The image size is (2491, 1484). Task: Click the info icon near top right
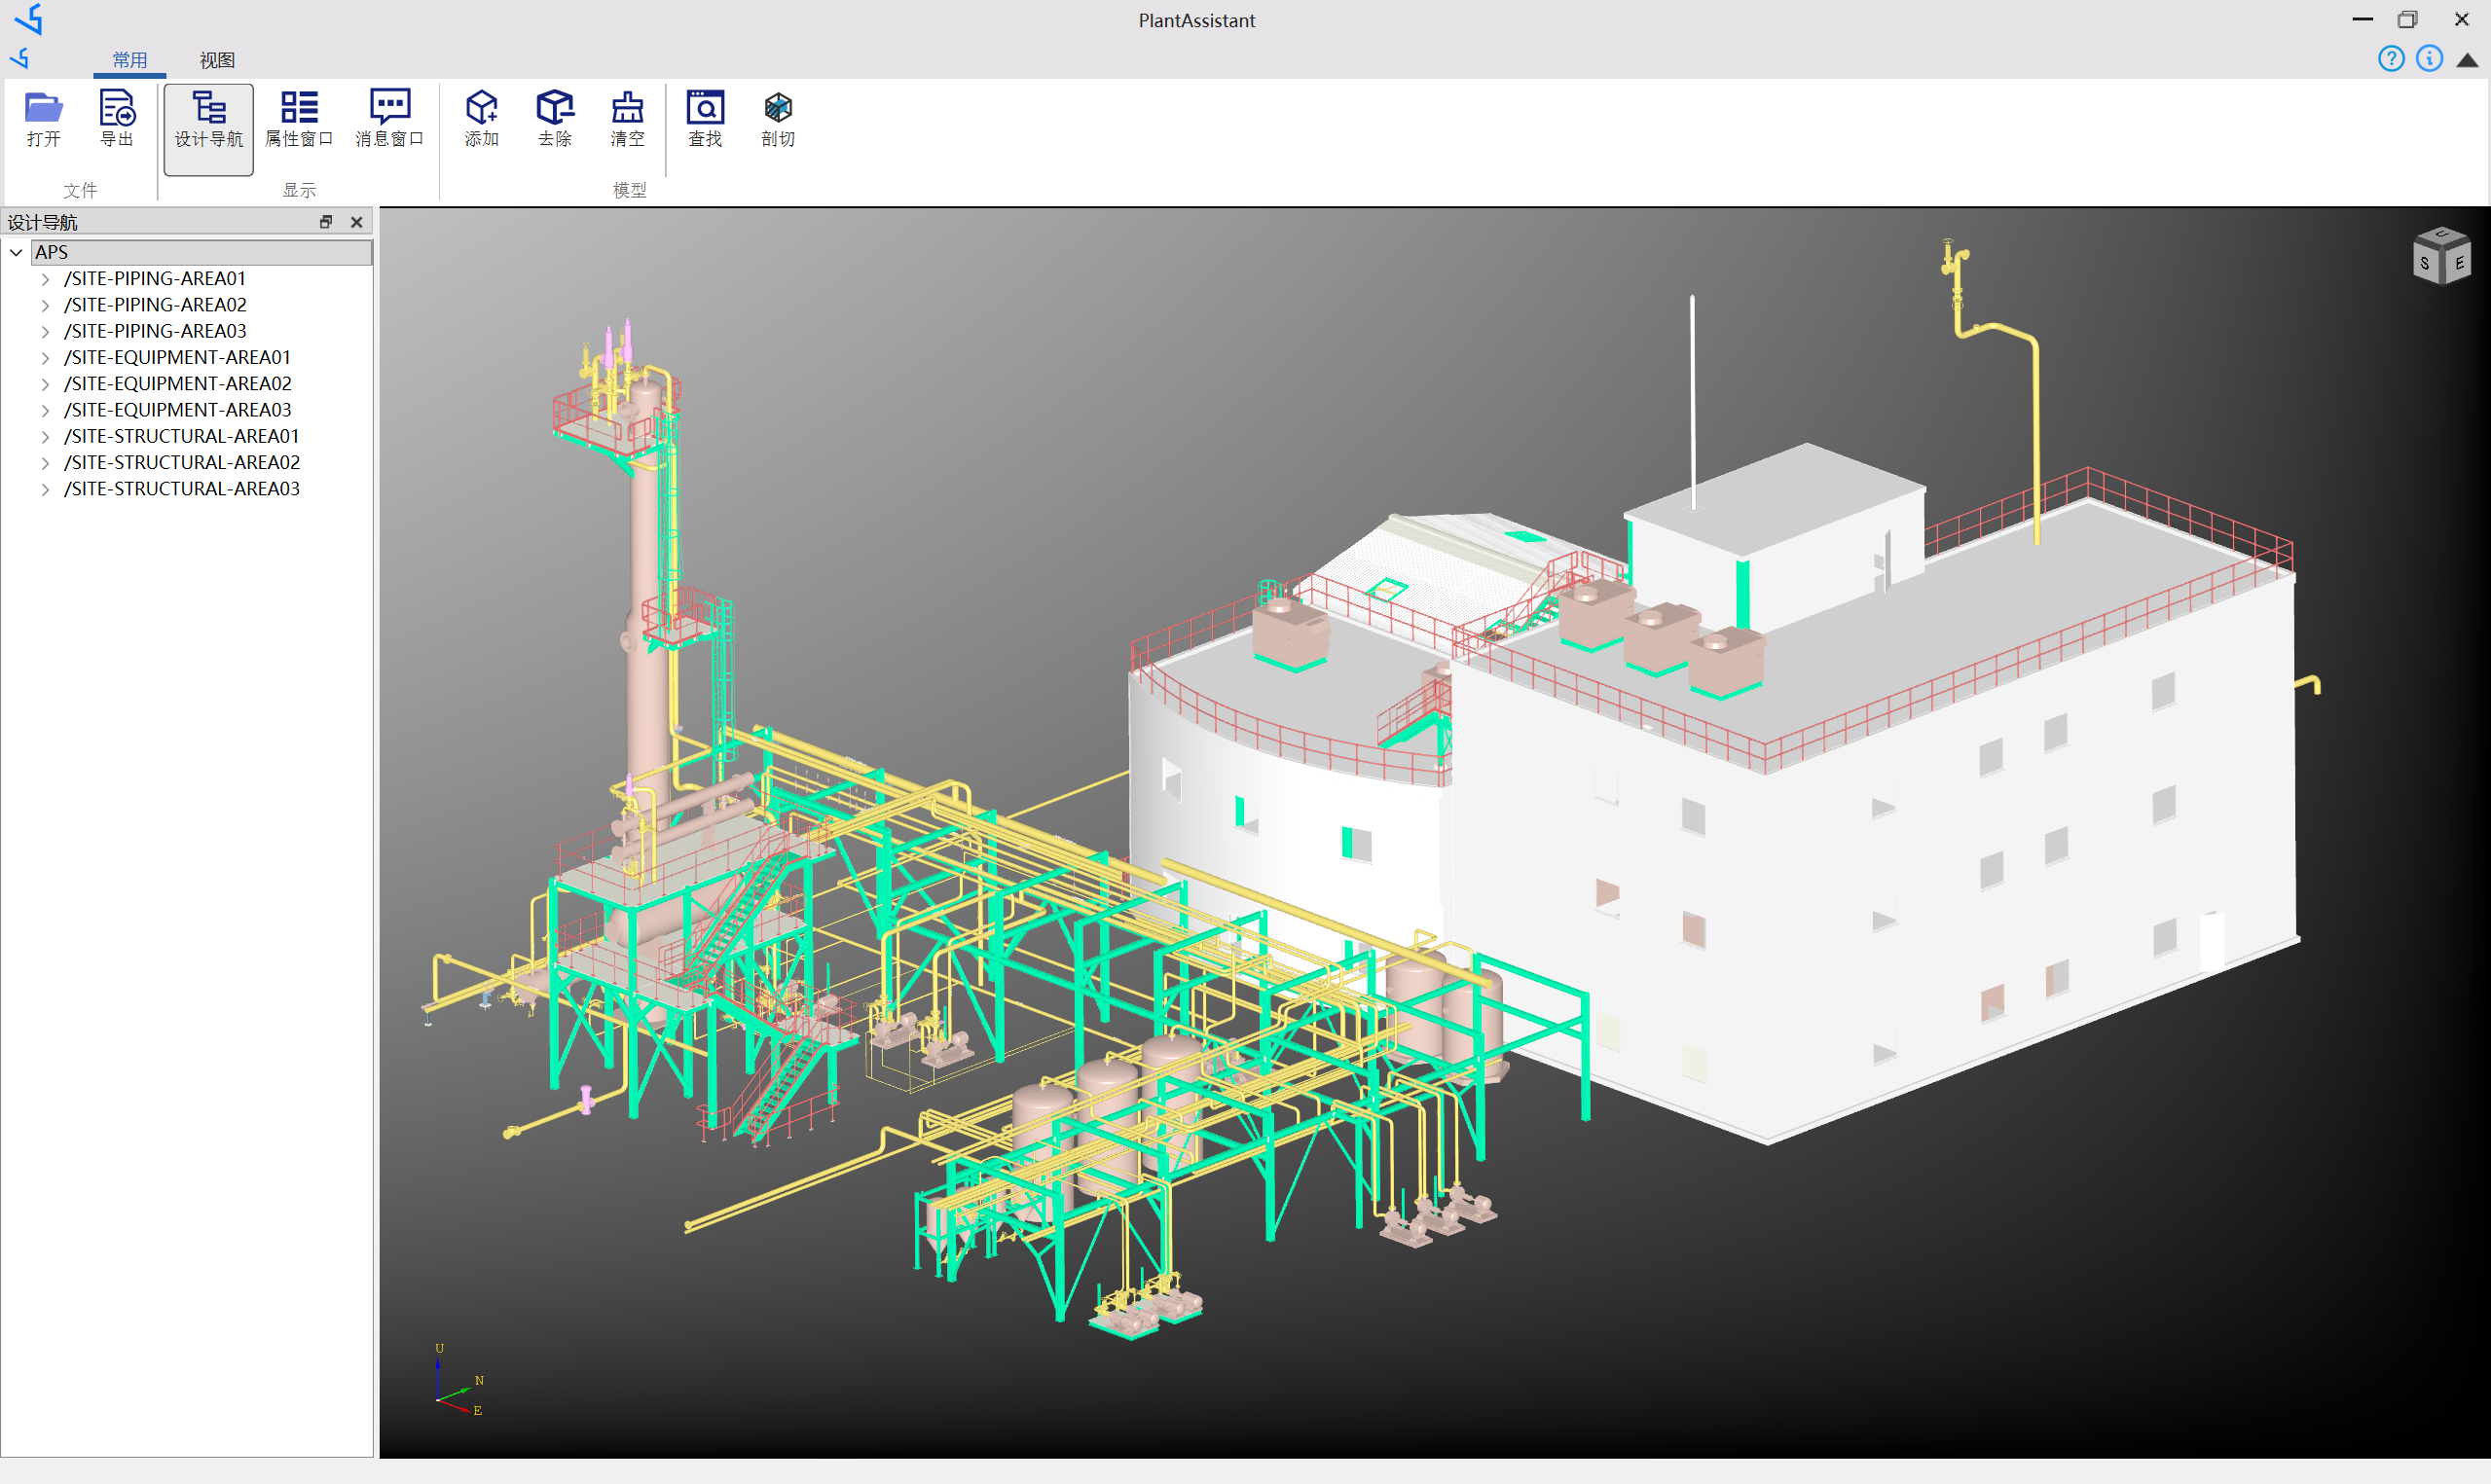click(x=2428, y=59)
